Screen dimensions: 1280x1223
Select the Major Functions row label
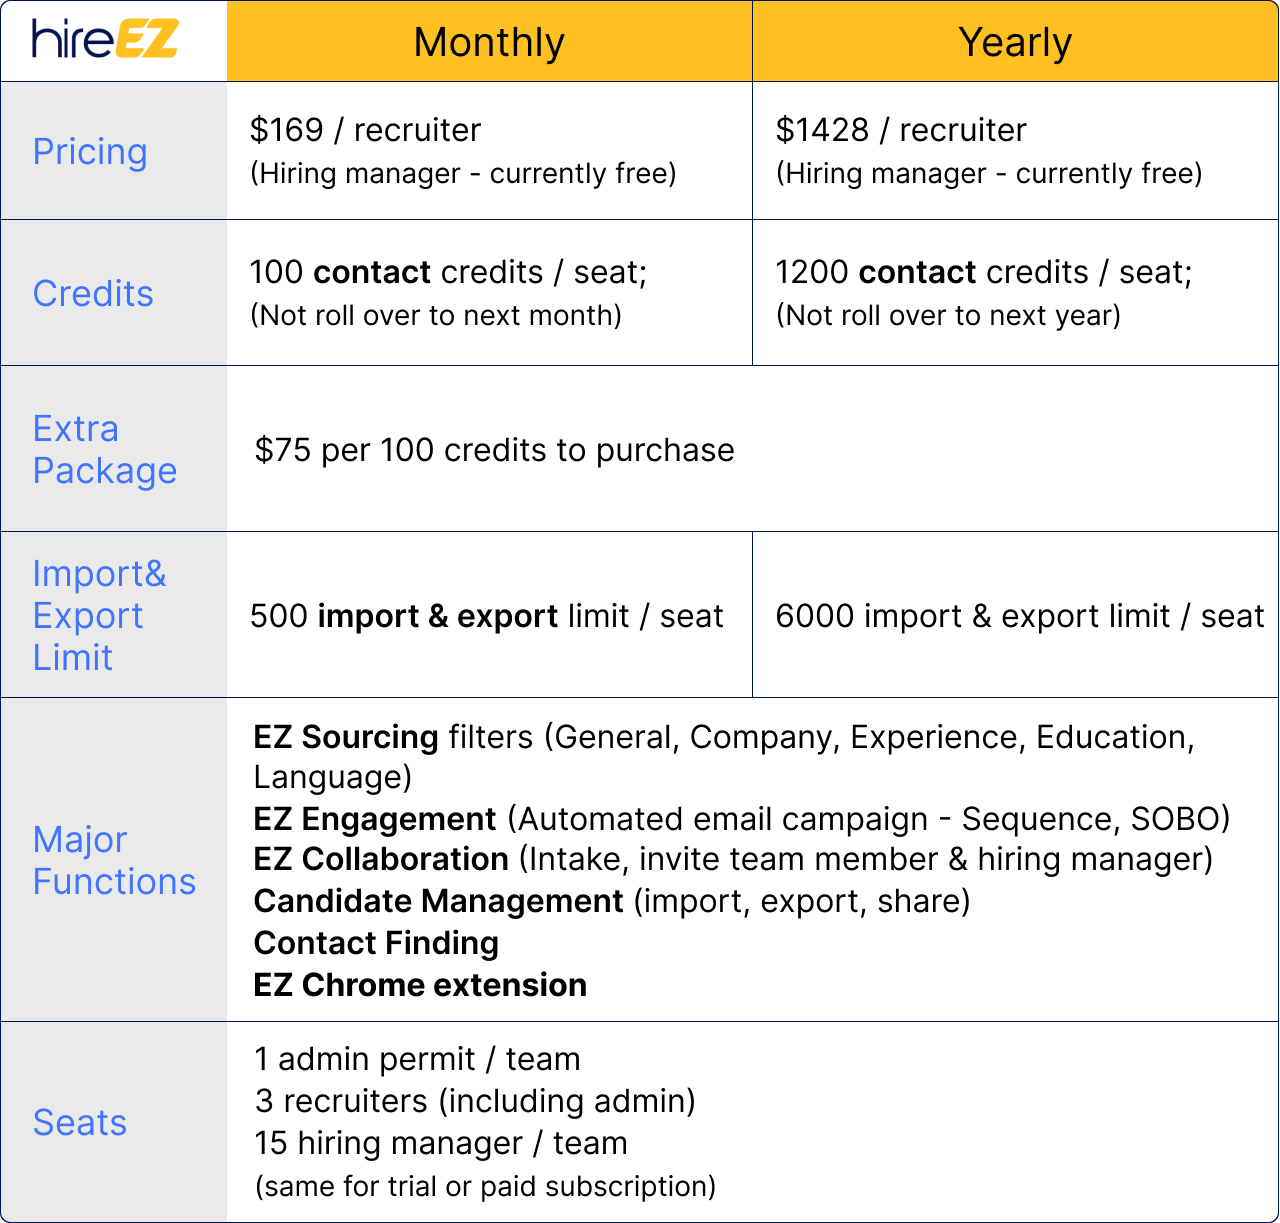(114, 860)
